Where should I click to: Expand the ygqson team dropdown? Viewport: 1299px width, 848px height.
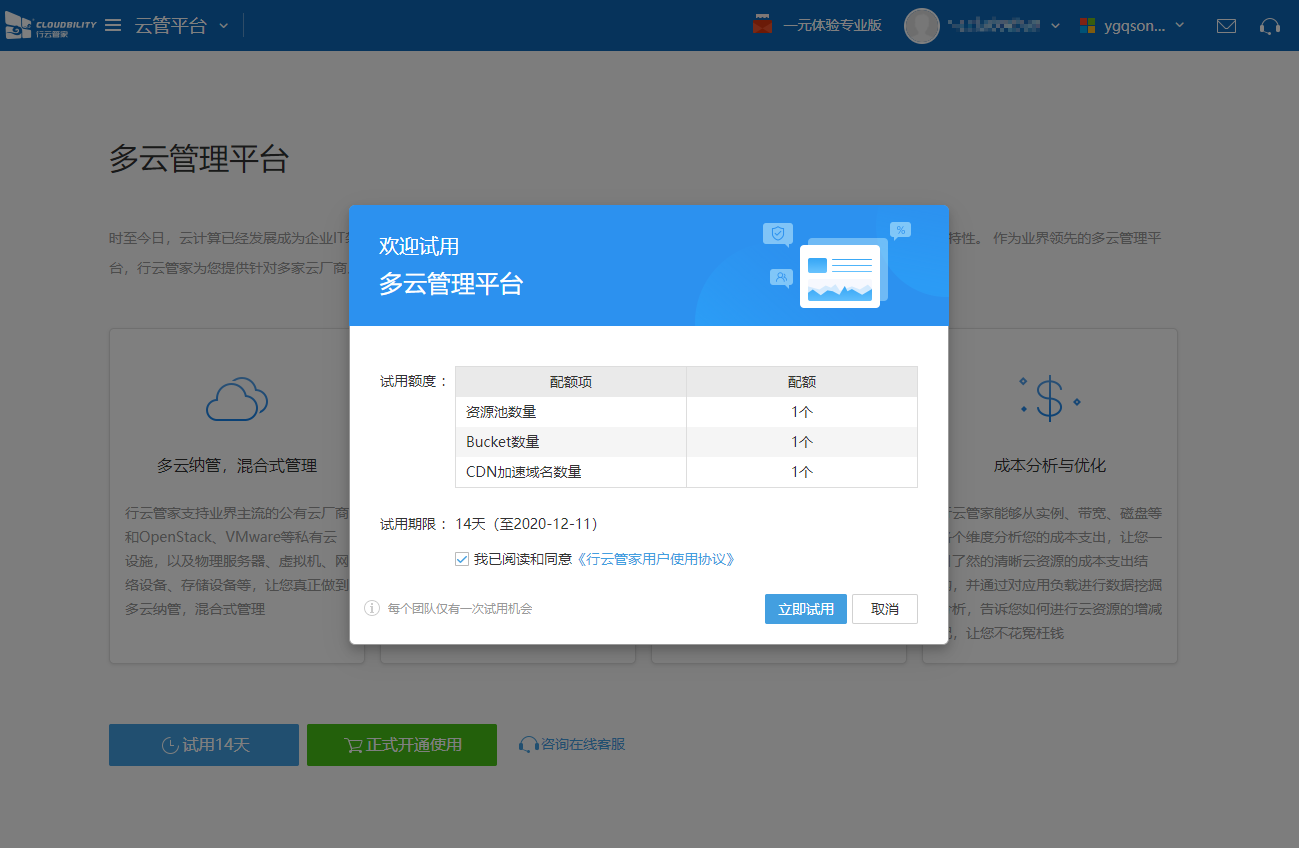click(1179, 25)
